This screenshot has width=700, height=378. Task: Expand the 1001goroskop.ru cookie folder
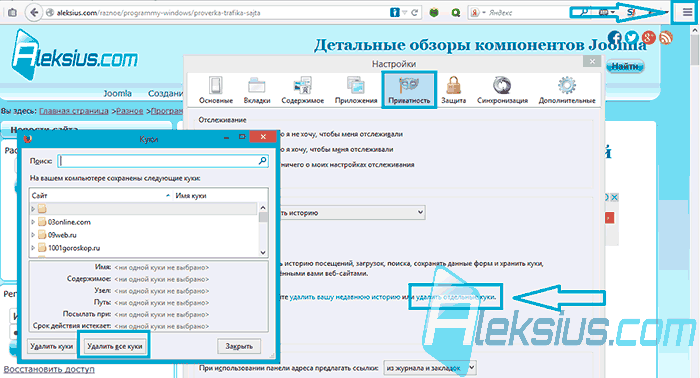[x=33, y=248]
